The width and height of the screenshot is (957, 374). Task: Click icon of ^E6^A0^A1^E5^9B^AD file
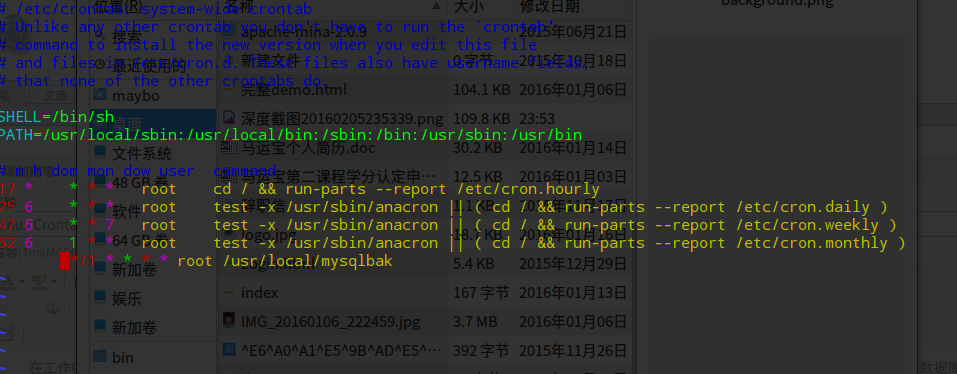(229, 350)
